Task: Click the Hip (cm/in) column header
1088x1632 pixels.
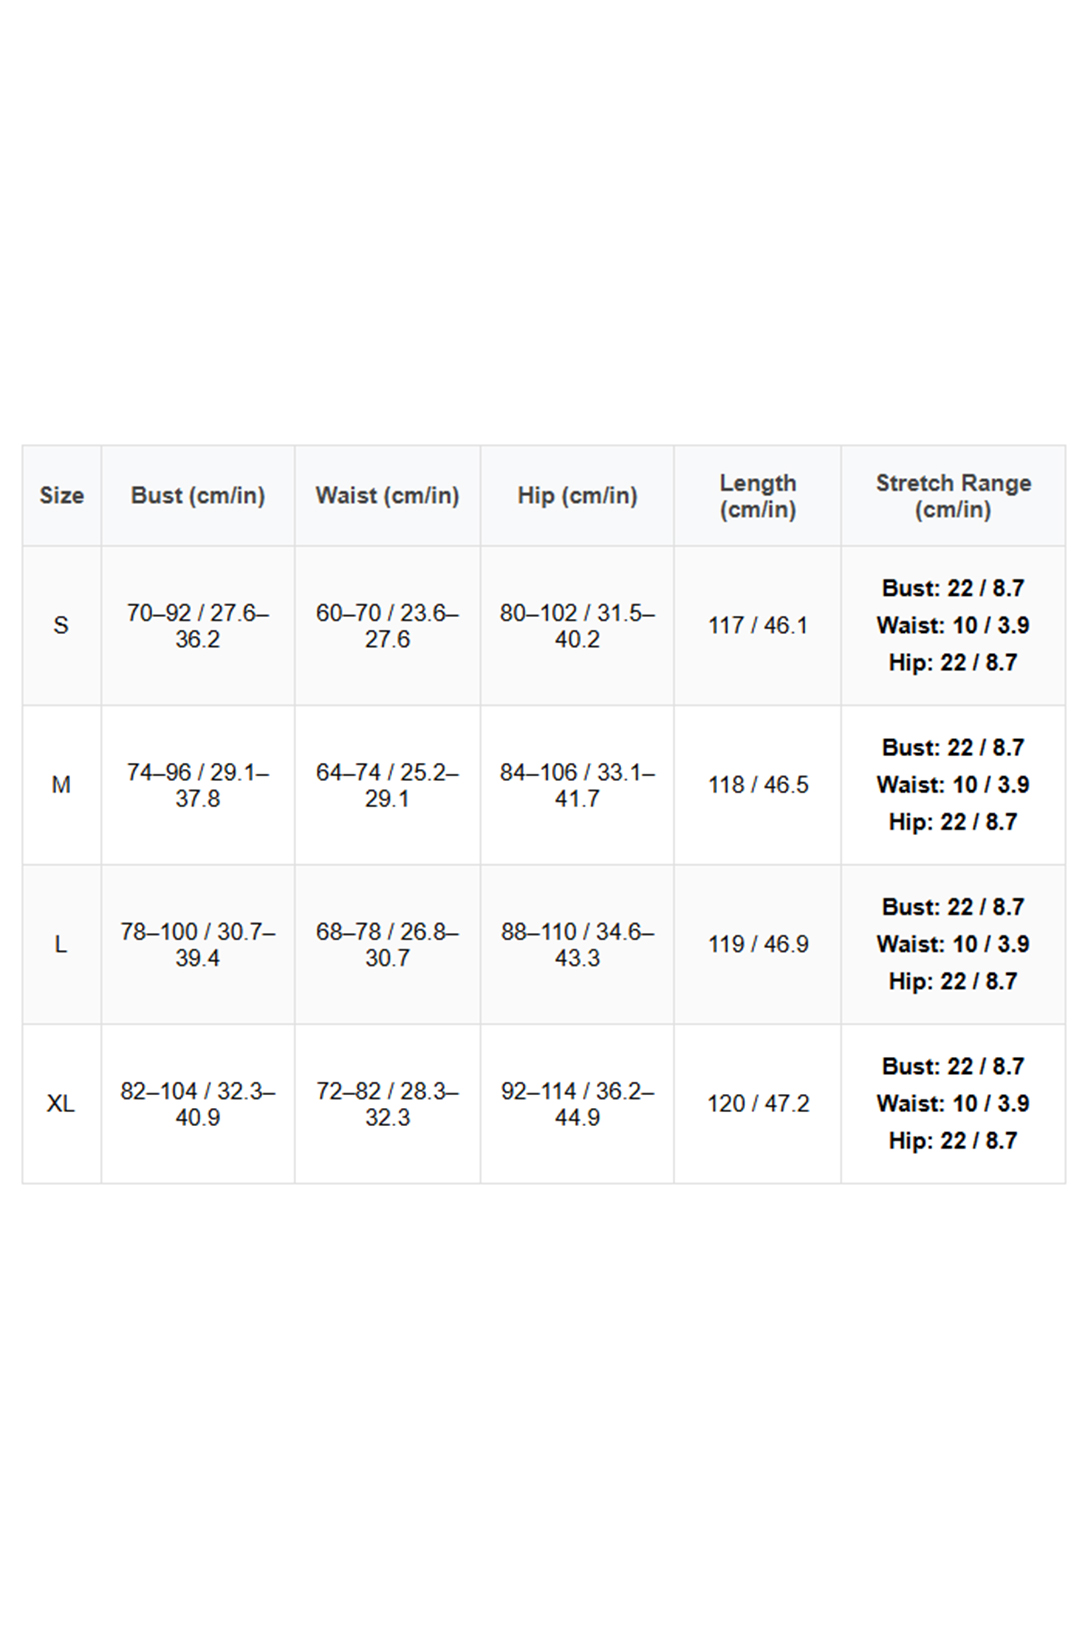Action: coord(577,495)
